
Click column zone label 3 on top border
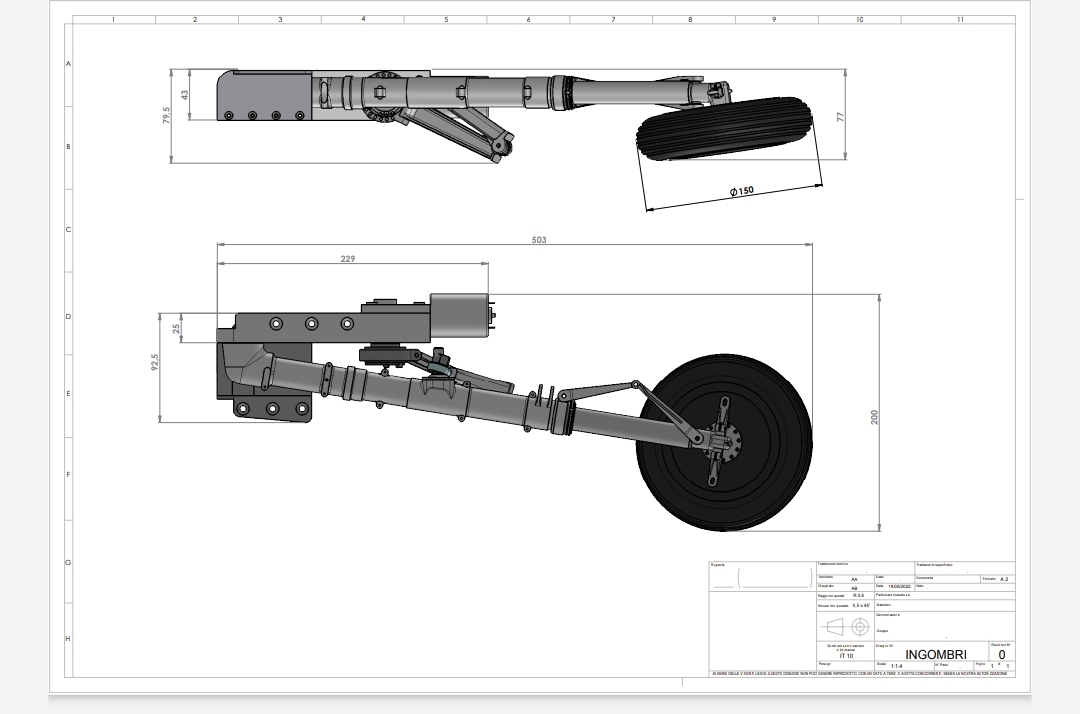tap(280, 19)
